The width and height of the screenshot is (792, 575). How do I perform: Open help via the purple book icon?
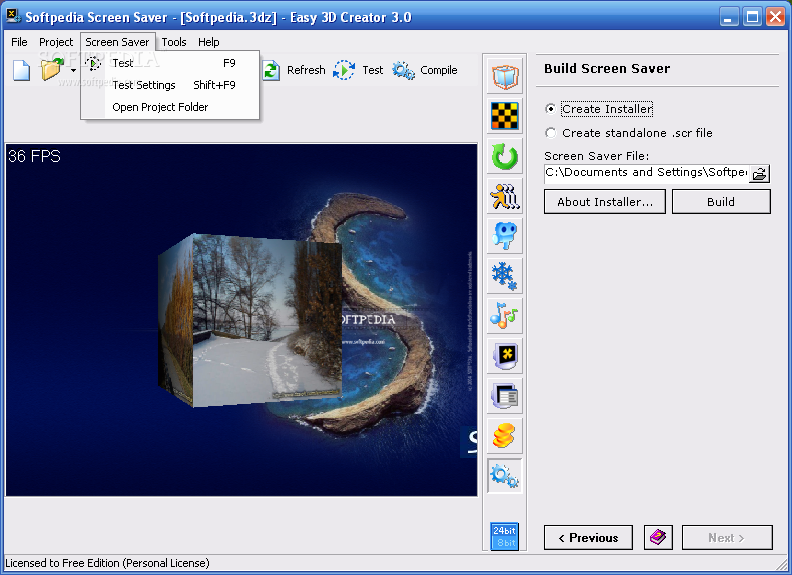[658, 538]
